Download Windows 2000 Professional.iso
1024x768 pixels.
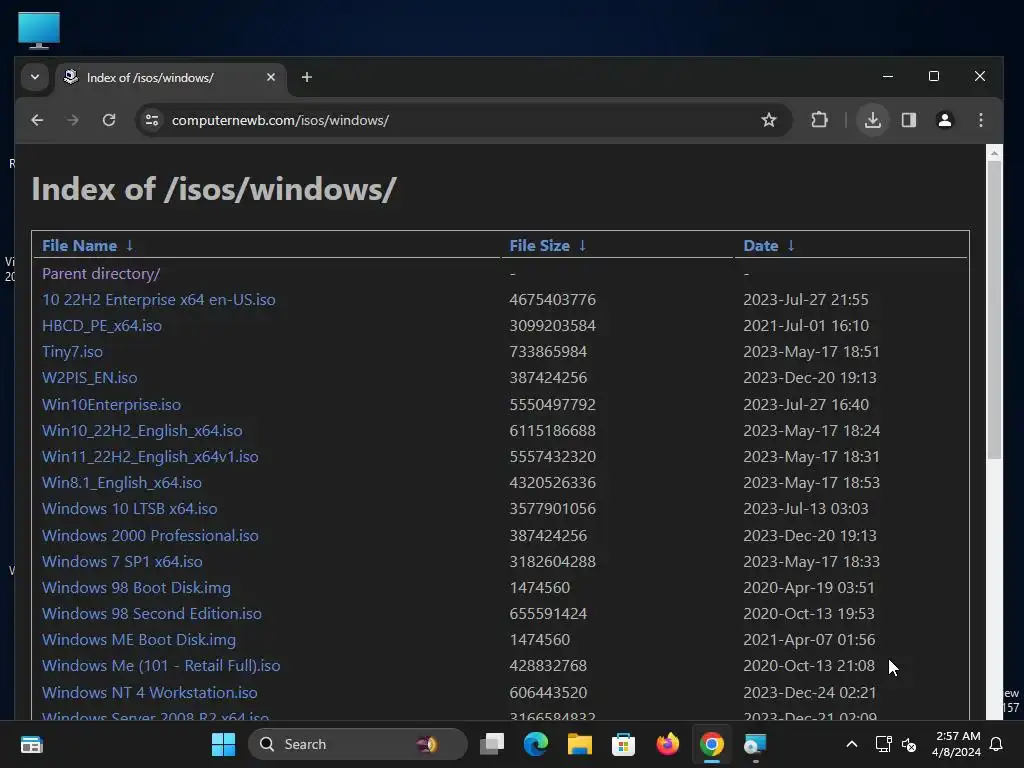point(150,536)
